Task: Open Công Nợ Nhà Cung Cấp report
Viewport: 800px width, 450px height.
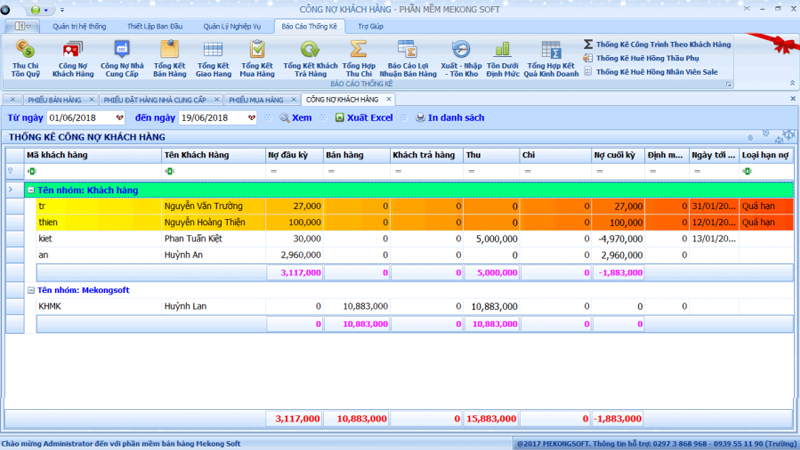Action: tap(122, 59)
